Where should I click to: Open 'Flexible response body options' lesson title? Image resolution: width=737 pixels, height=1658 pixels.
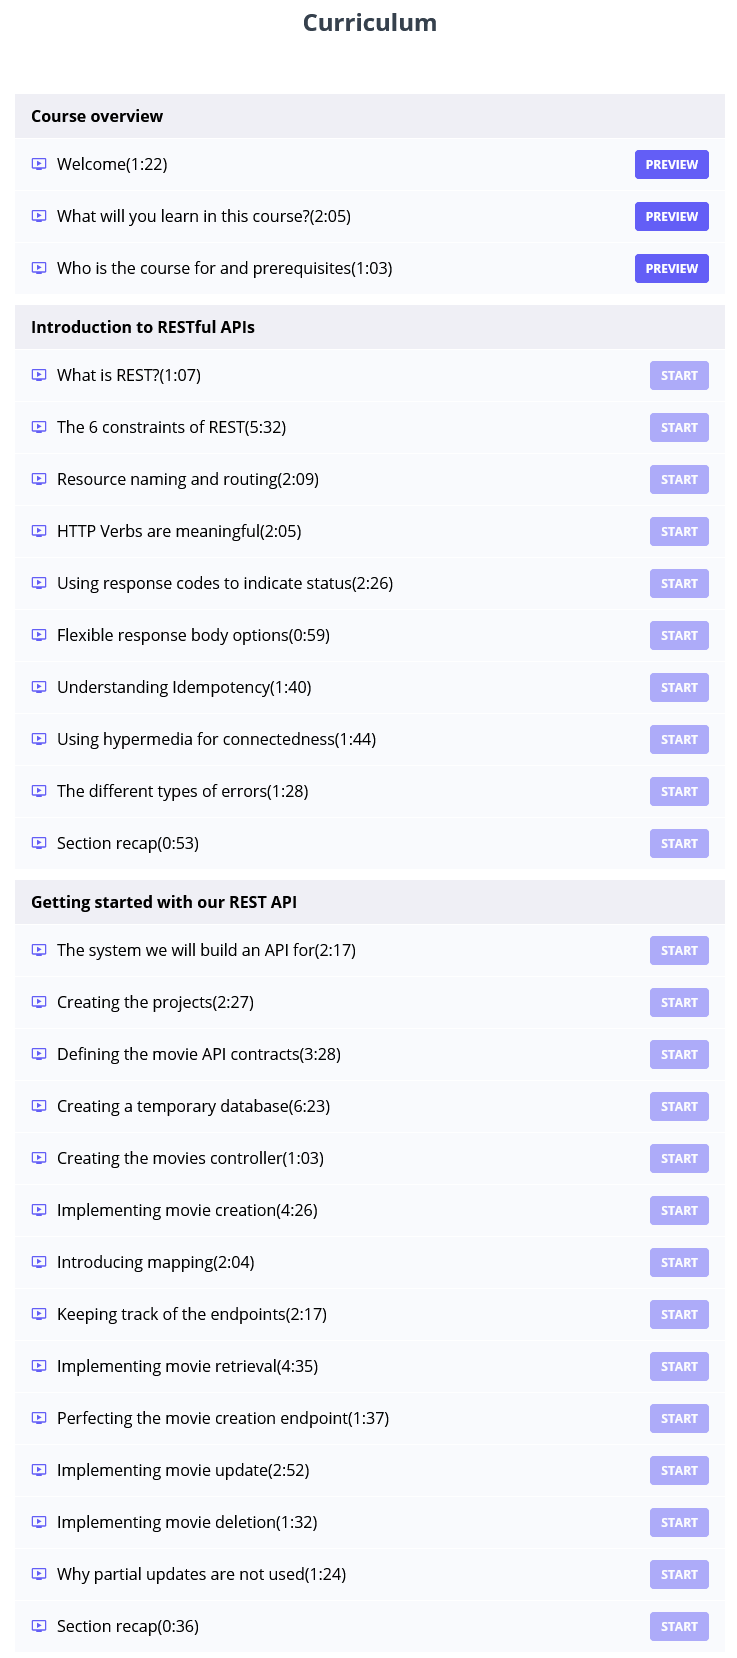193,635
